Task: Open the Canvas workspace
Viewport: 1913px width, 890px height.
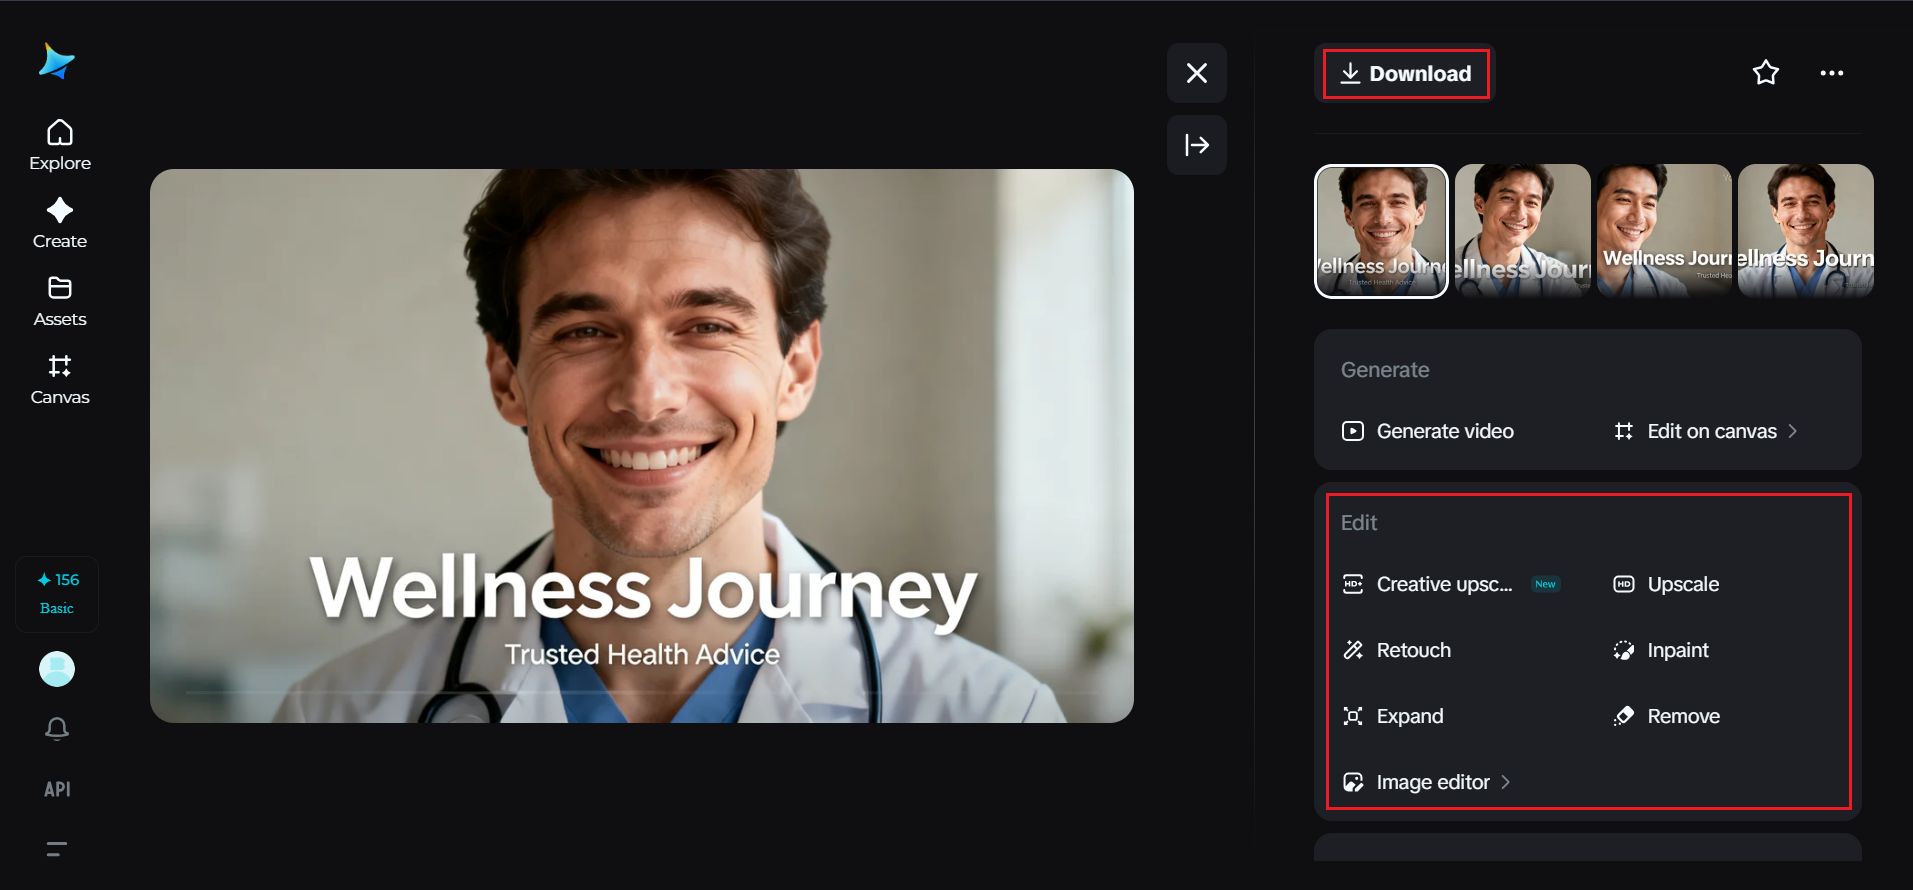Action: (60, 379)
